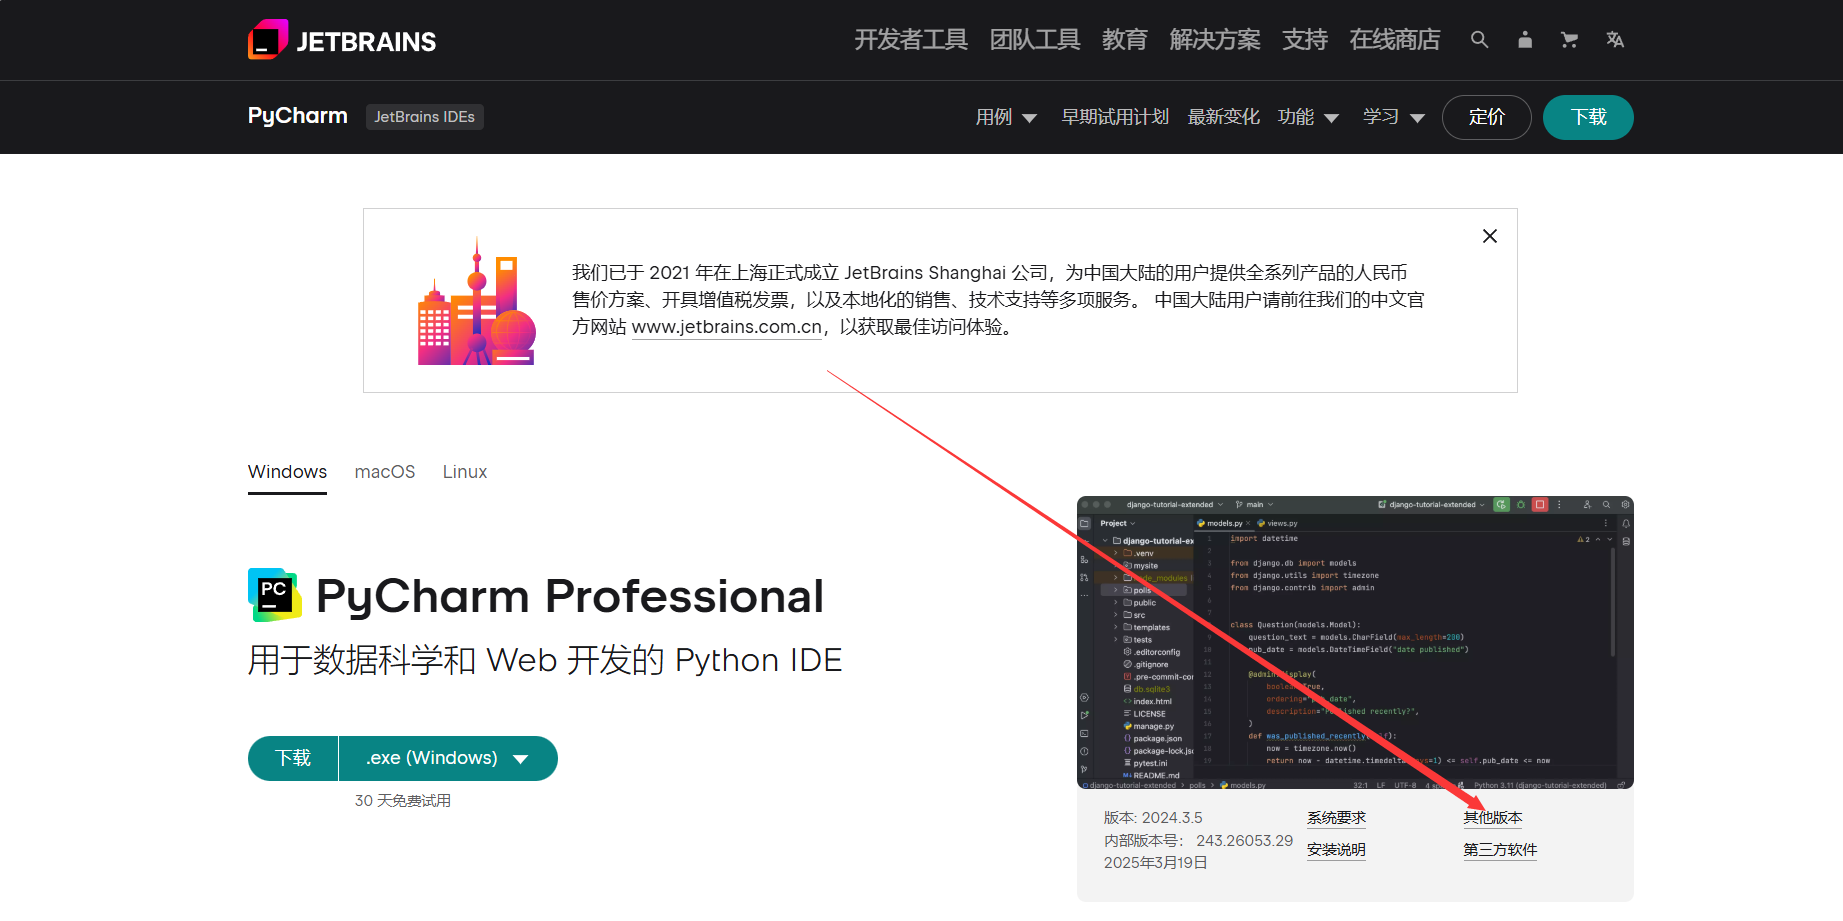Viewport: 1843px width, 921px height.
Task: Open the .exe (Windows) installer dropdown
Action: (x=448, y=758)
